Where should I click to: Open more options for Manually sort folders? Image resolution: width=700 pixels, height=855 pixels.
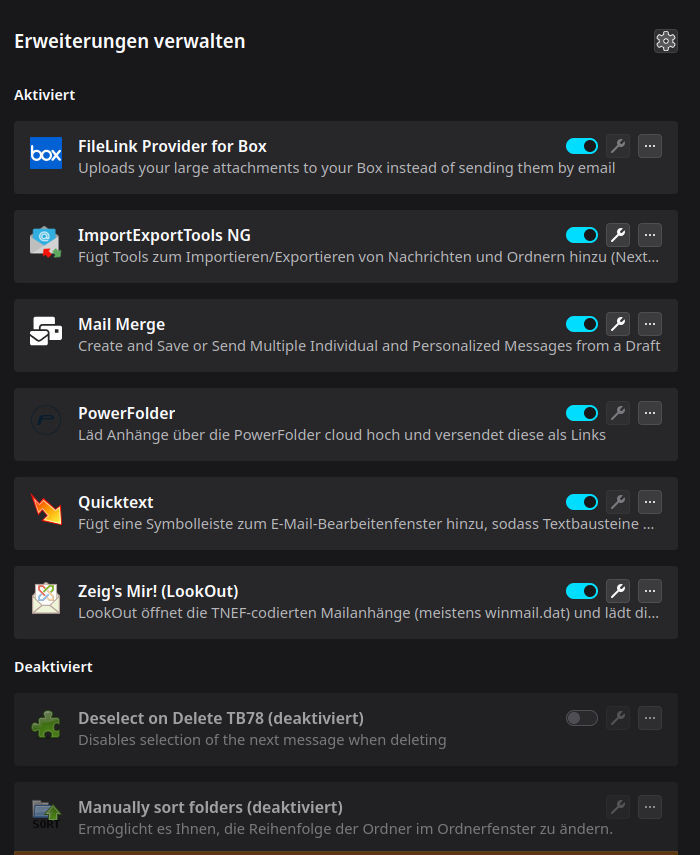(x=650, y=807)
